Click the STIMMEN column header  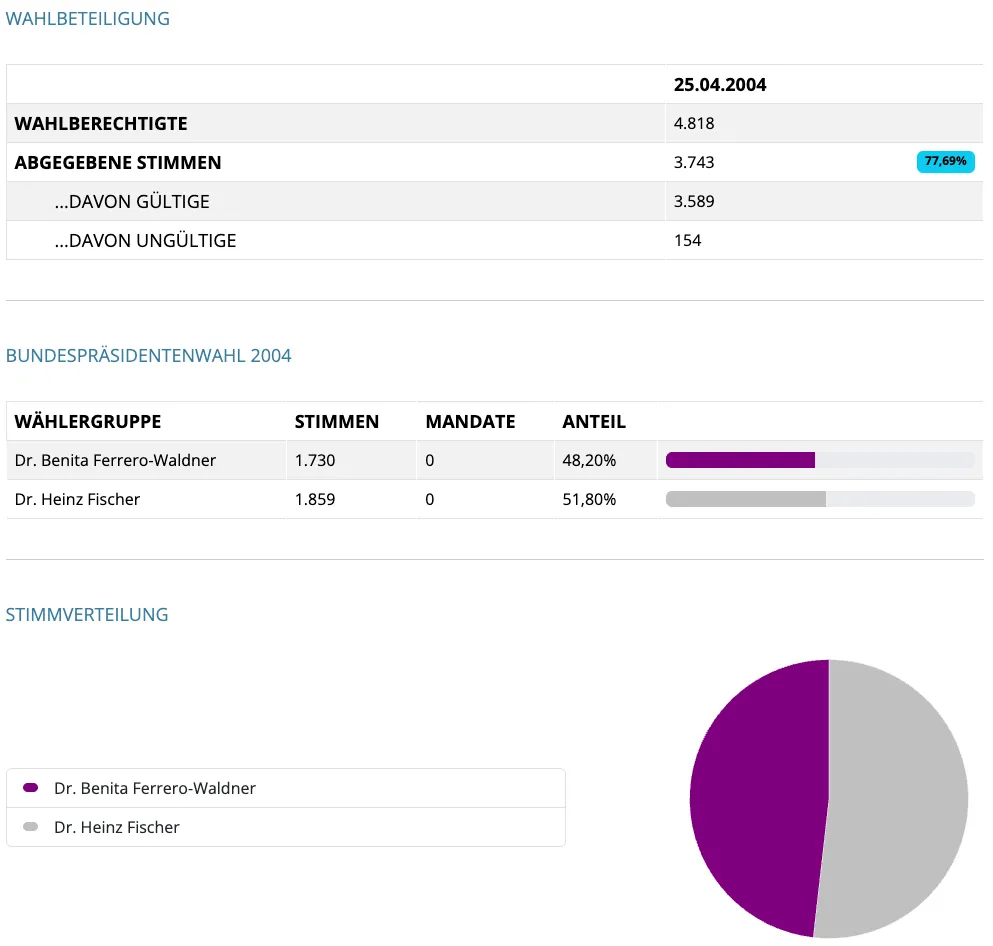click(336, 422)
